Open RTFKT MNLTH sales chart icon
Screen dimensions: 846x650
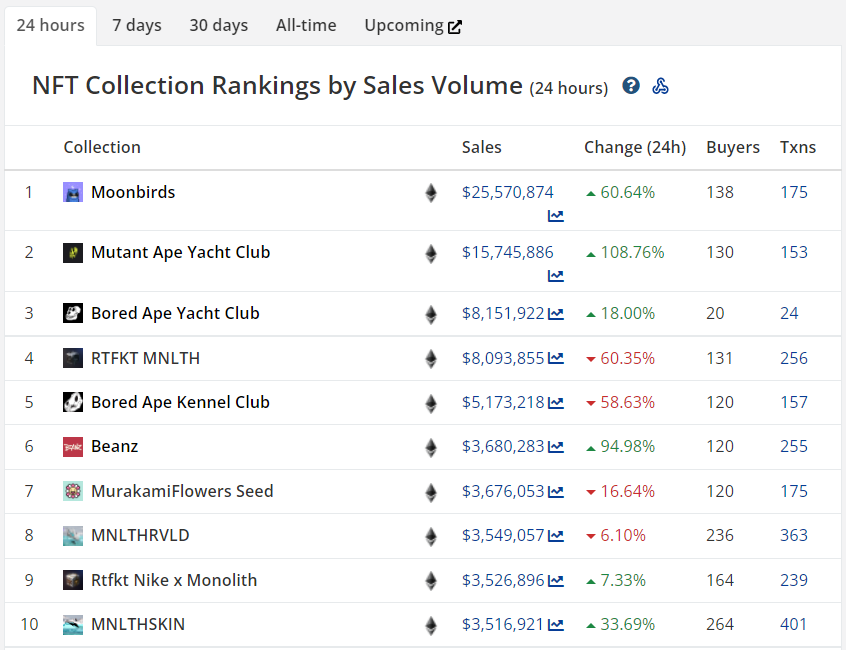tap(556, 358)
